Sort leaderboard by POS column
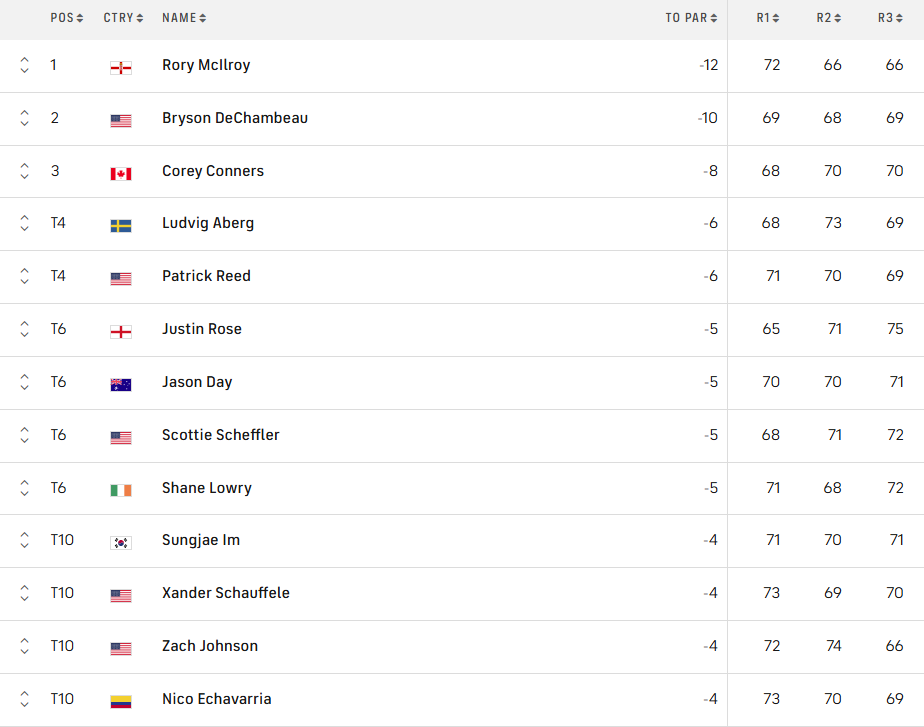The height and width of the screenshot is (727, 924). [67, 18]
